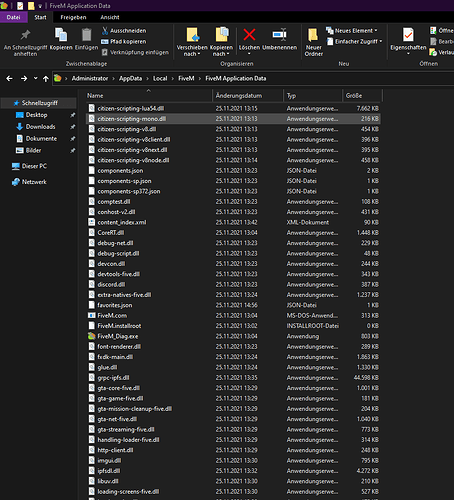
Task: Click the Eigenschaften properties icon
Action: (x=408, y=35)
